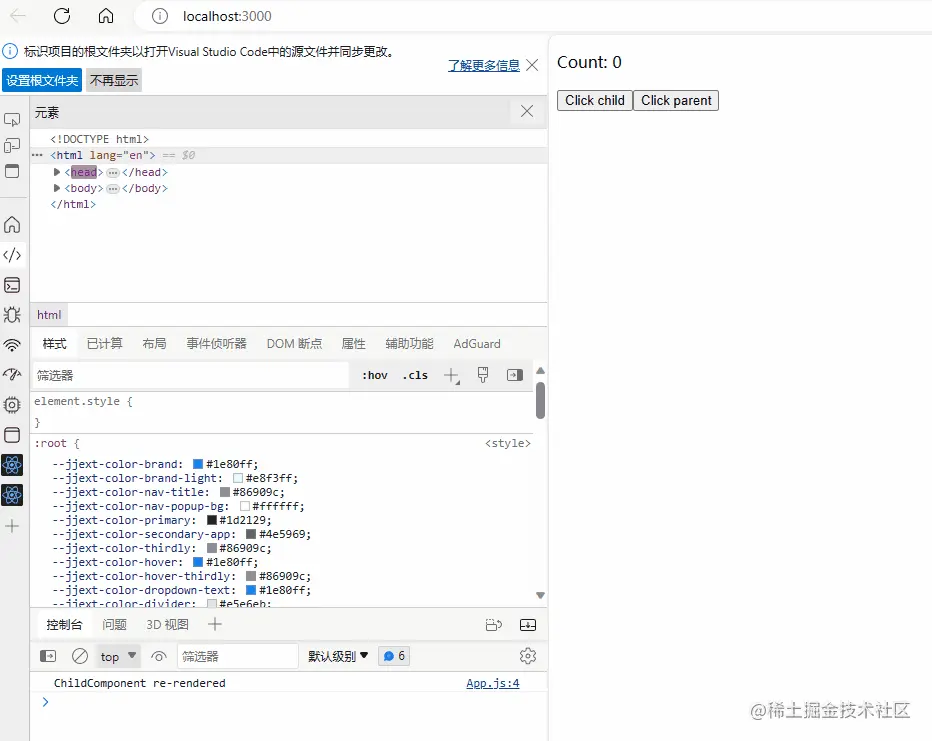Toggle rendering emulation paintbrush icon
932x741 pixels.
point(483,375)
